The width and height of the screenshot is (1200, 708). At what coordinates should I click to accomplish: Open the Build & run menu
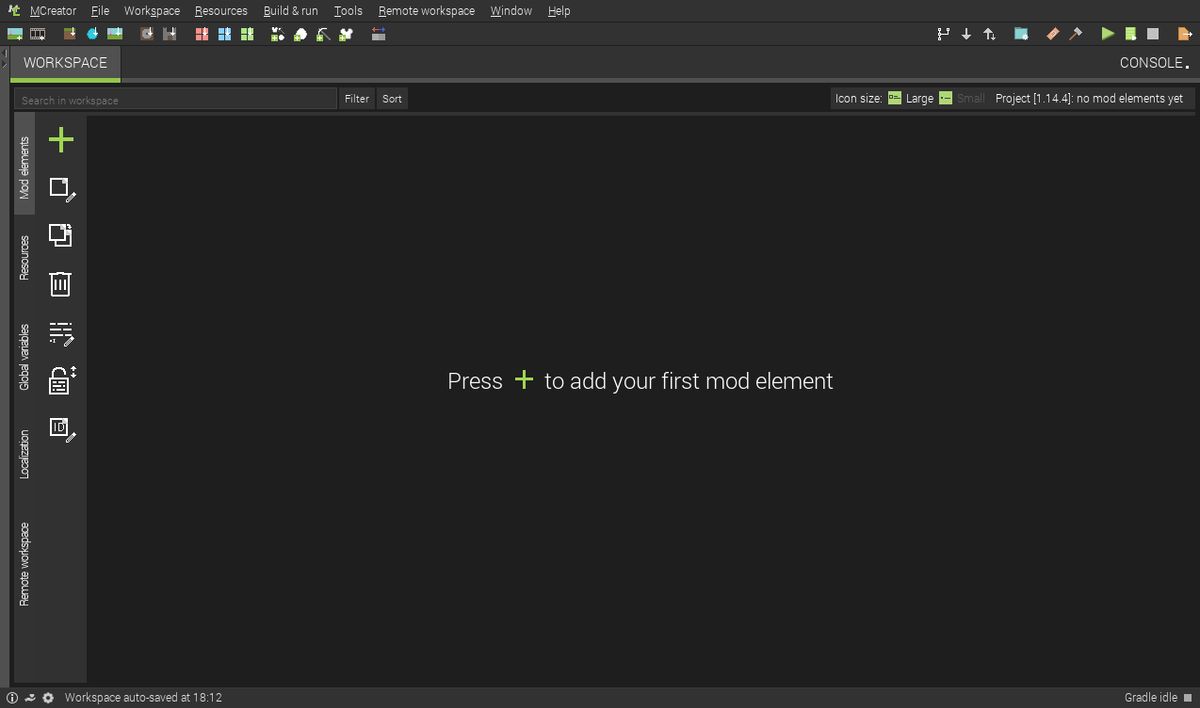point(290,11)
